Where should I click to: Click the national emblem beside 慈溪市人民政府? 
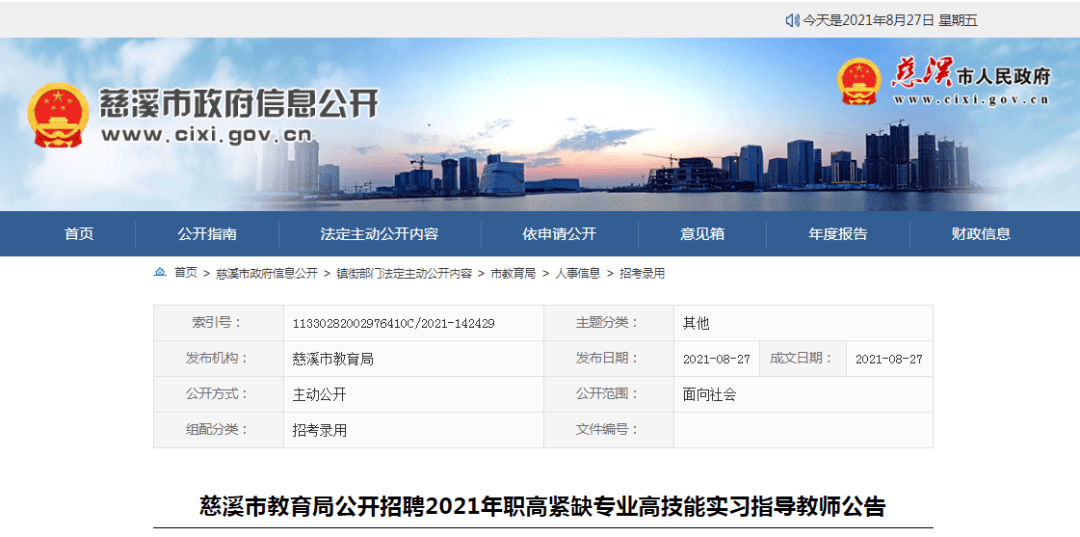point(859,81)
